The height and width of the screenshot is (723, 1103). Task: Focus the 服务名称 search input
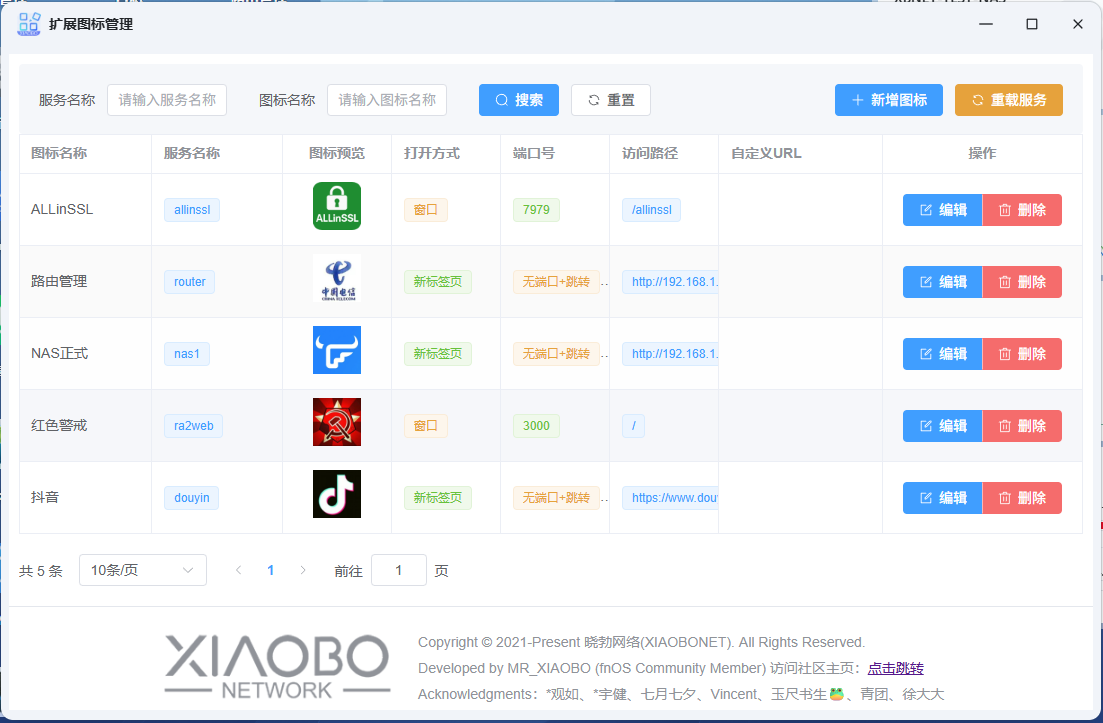[x=167, y=100]
